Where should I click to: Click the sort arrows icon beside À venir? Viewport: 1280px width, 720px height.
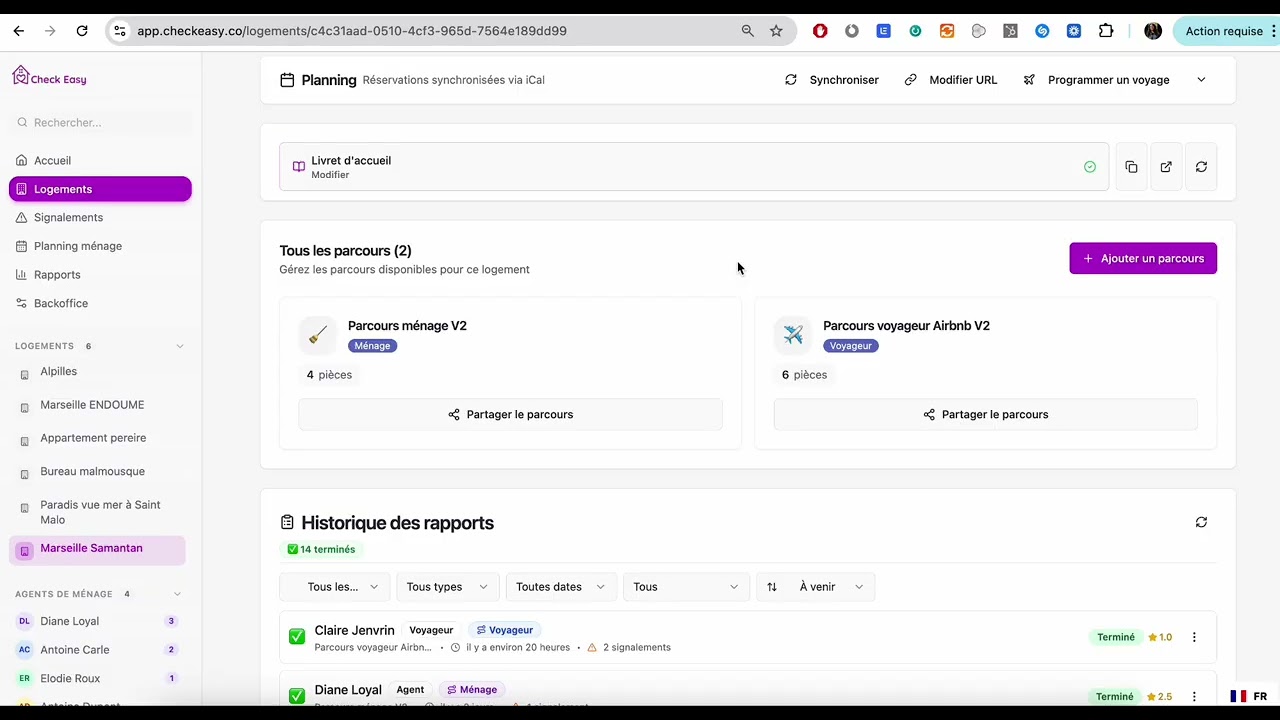[x=771, y=587]
